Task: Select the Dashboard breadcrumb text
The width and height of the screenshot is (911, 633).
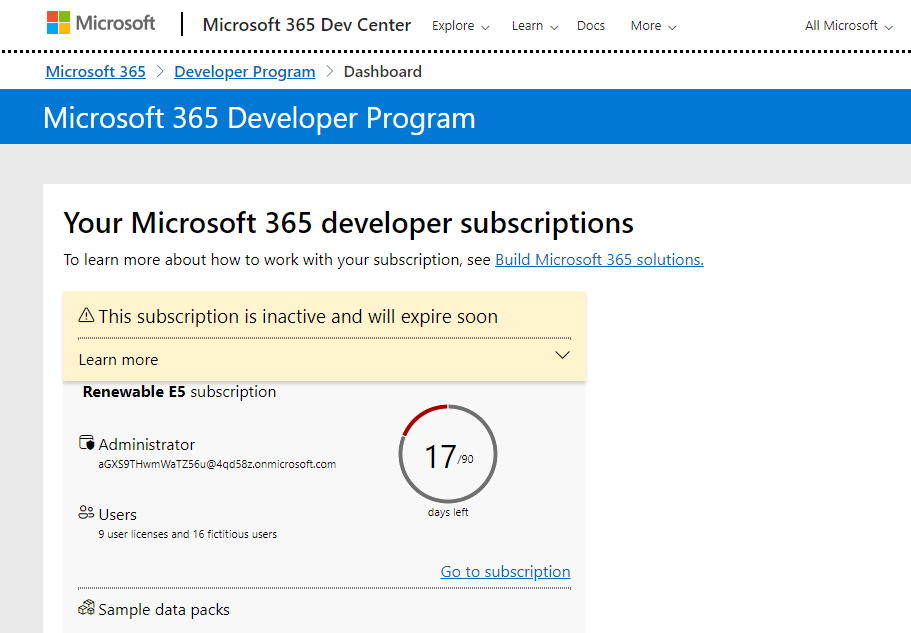Action: (x=383, y=71)
